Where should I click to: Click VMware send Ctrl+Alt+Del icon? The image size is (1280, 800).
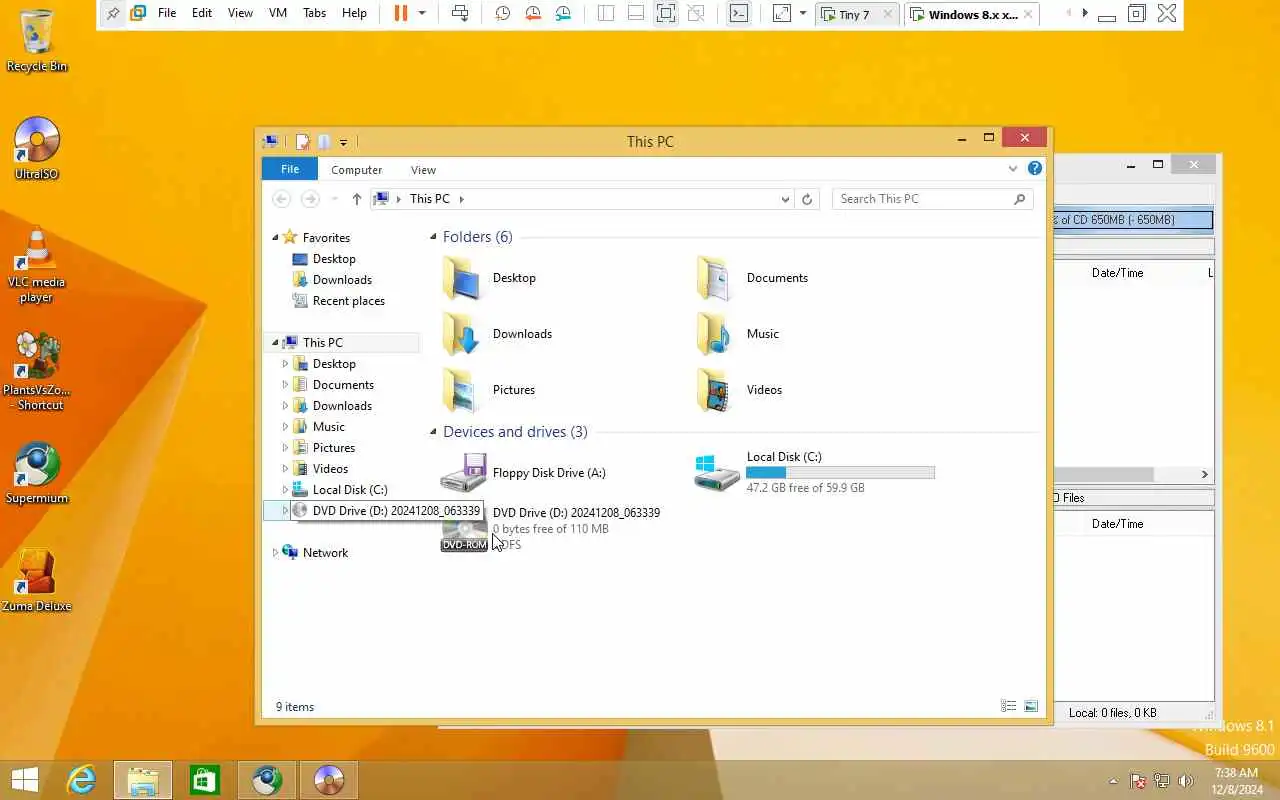pos(460,13)
